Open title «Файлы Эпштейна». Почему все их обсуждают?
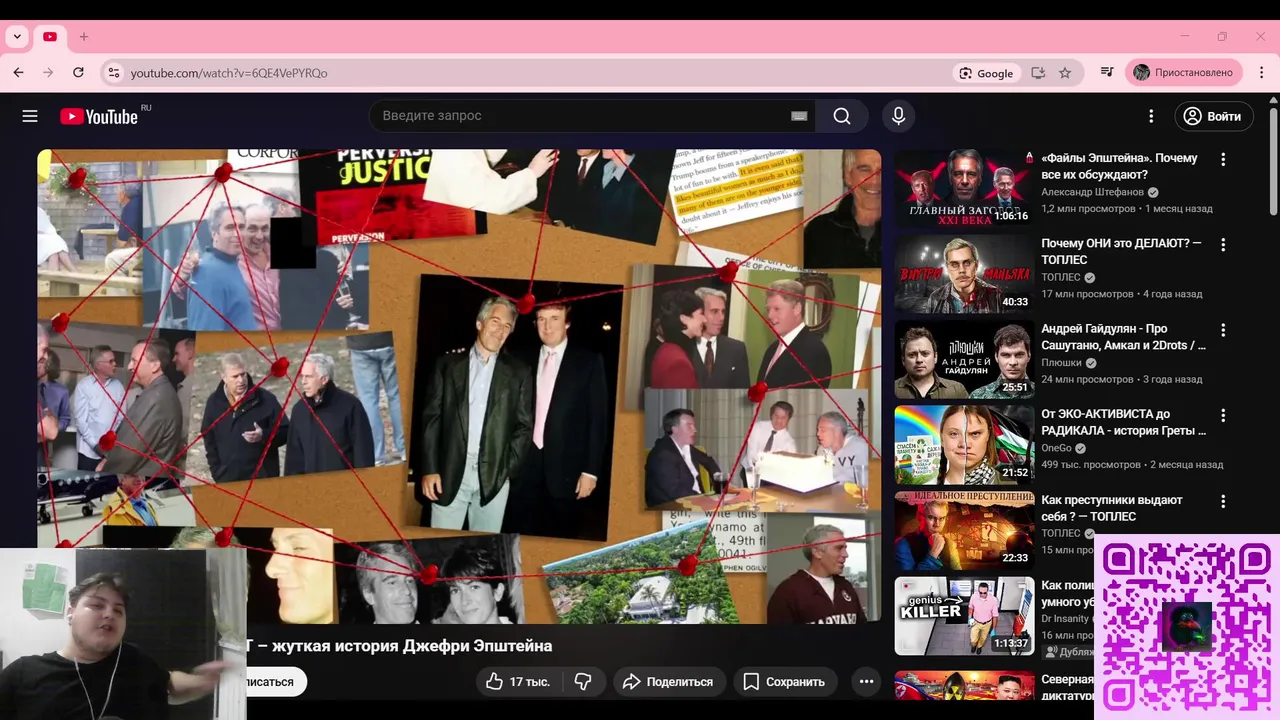1280x720 pixels. [x=1119, y=167]
